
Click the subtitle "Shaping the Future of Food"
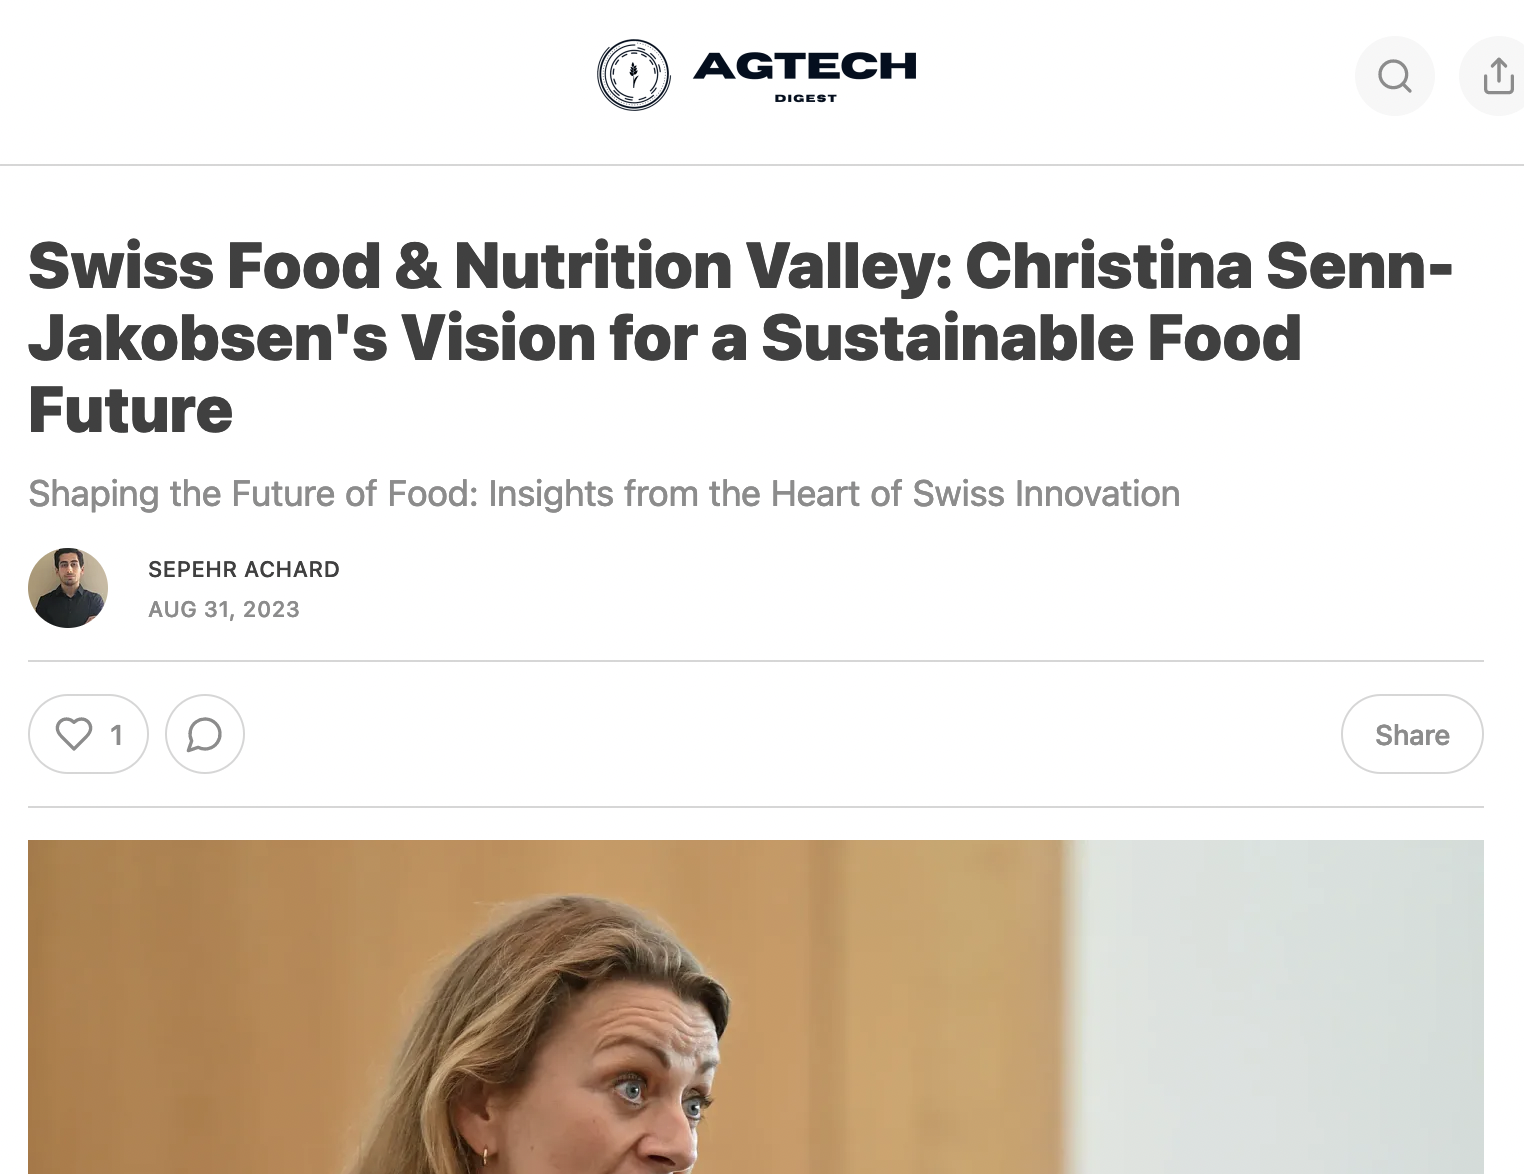(252, 494)
